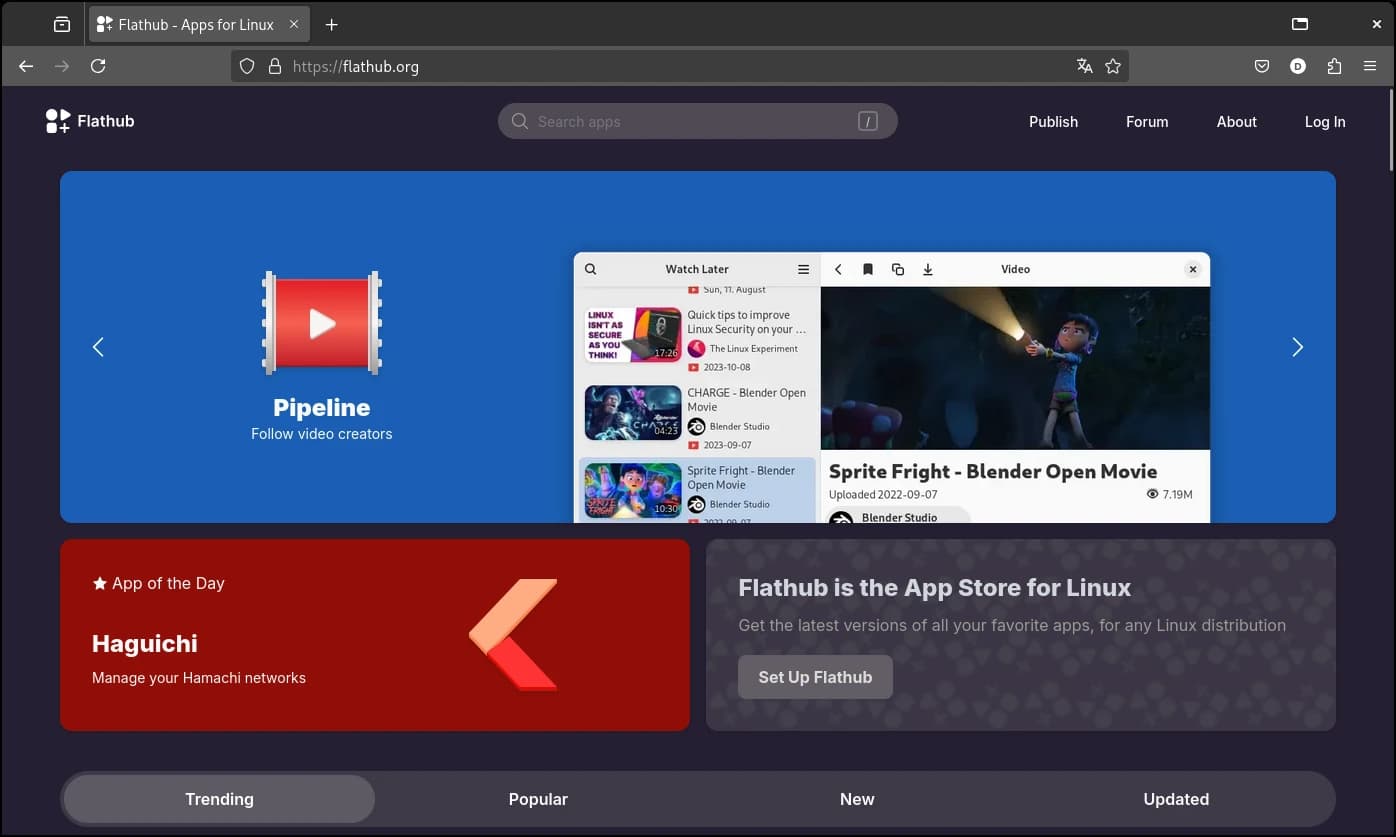Screen dimensions: 1396x837
Task: Open a new browser tab
Action: click(x=332, y=25)
